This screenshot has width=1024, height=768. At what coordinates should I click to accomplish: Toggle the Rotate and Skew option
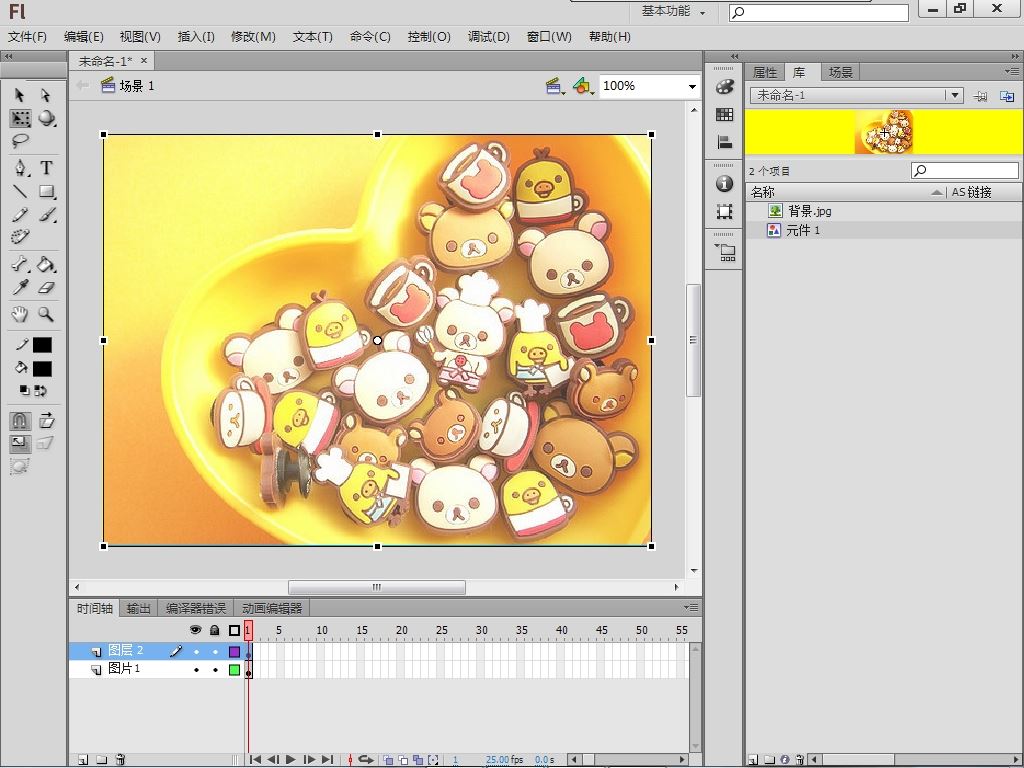click(x=46, y=421)
